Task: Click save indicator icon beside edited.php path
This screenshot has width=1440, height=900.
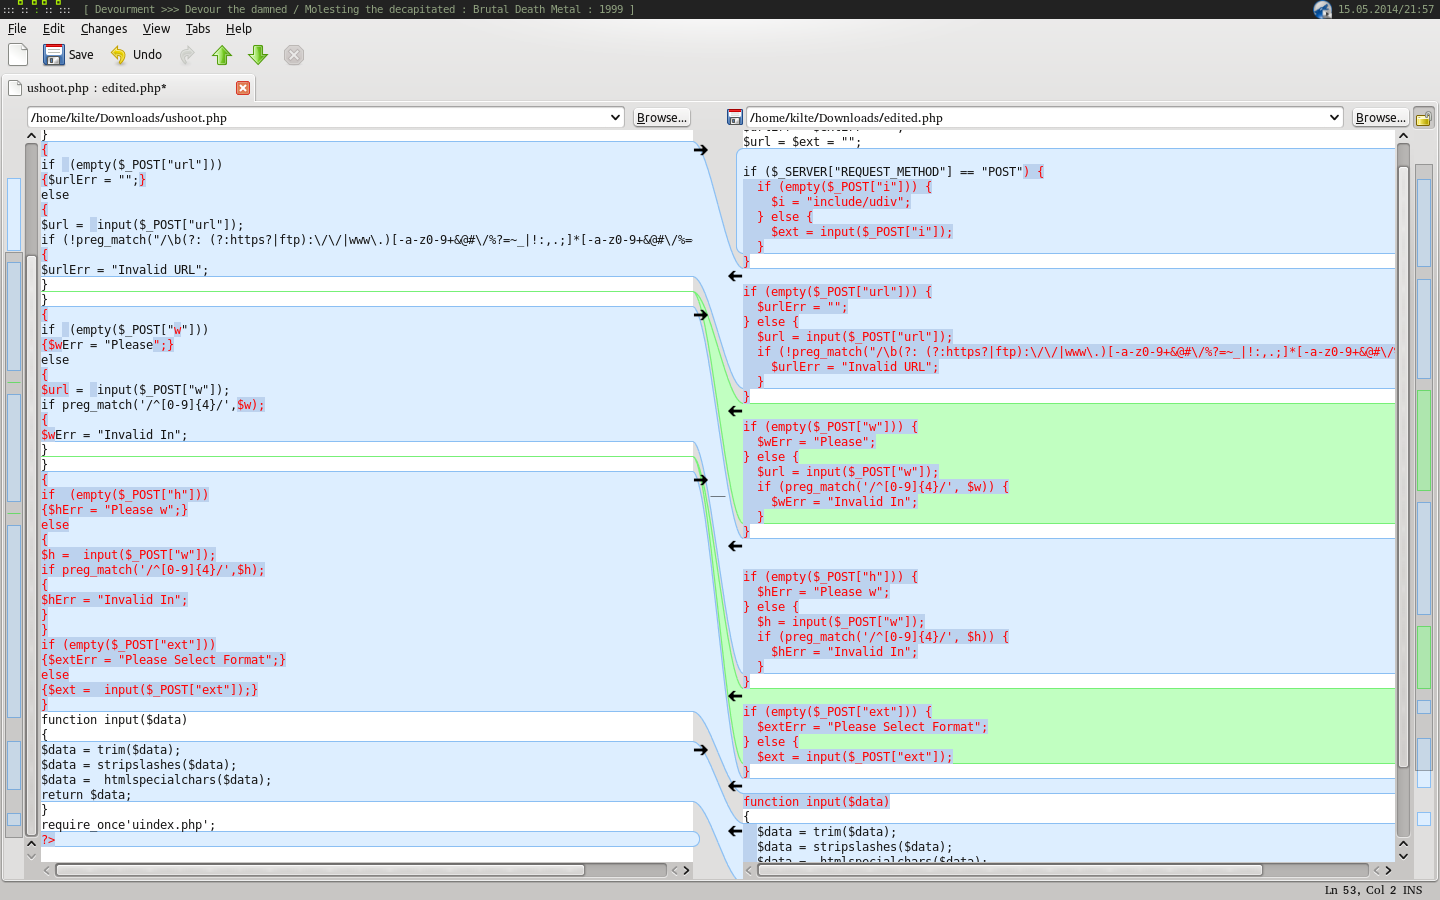Action: pos(735,118)
